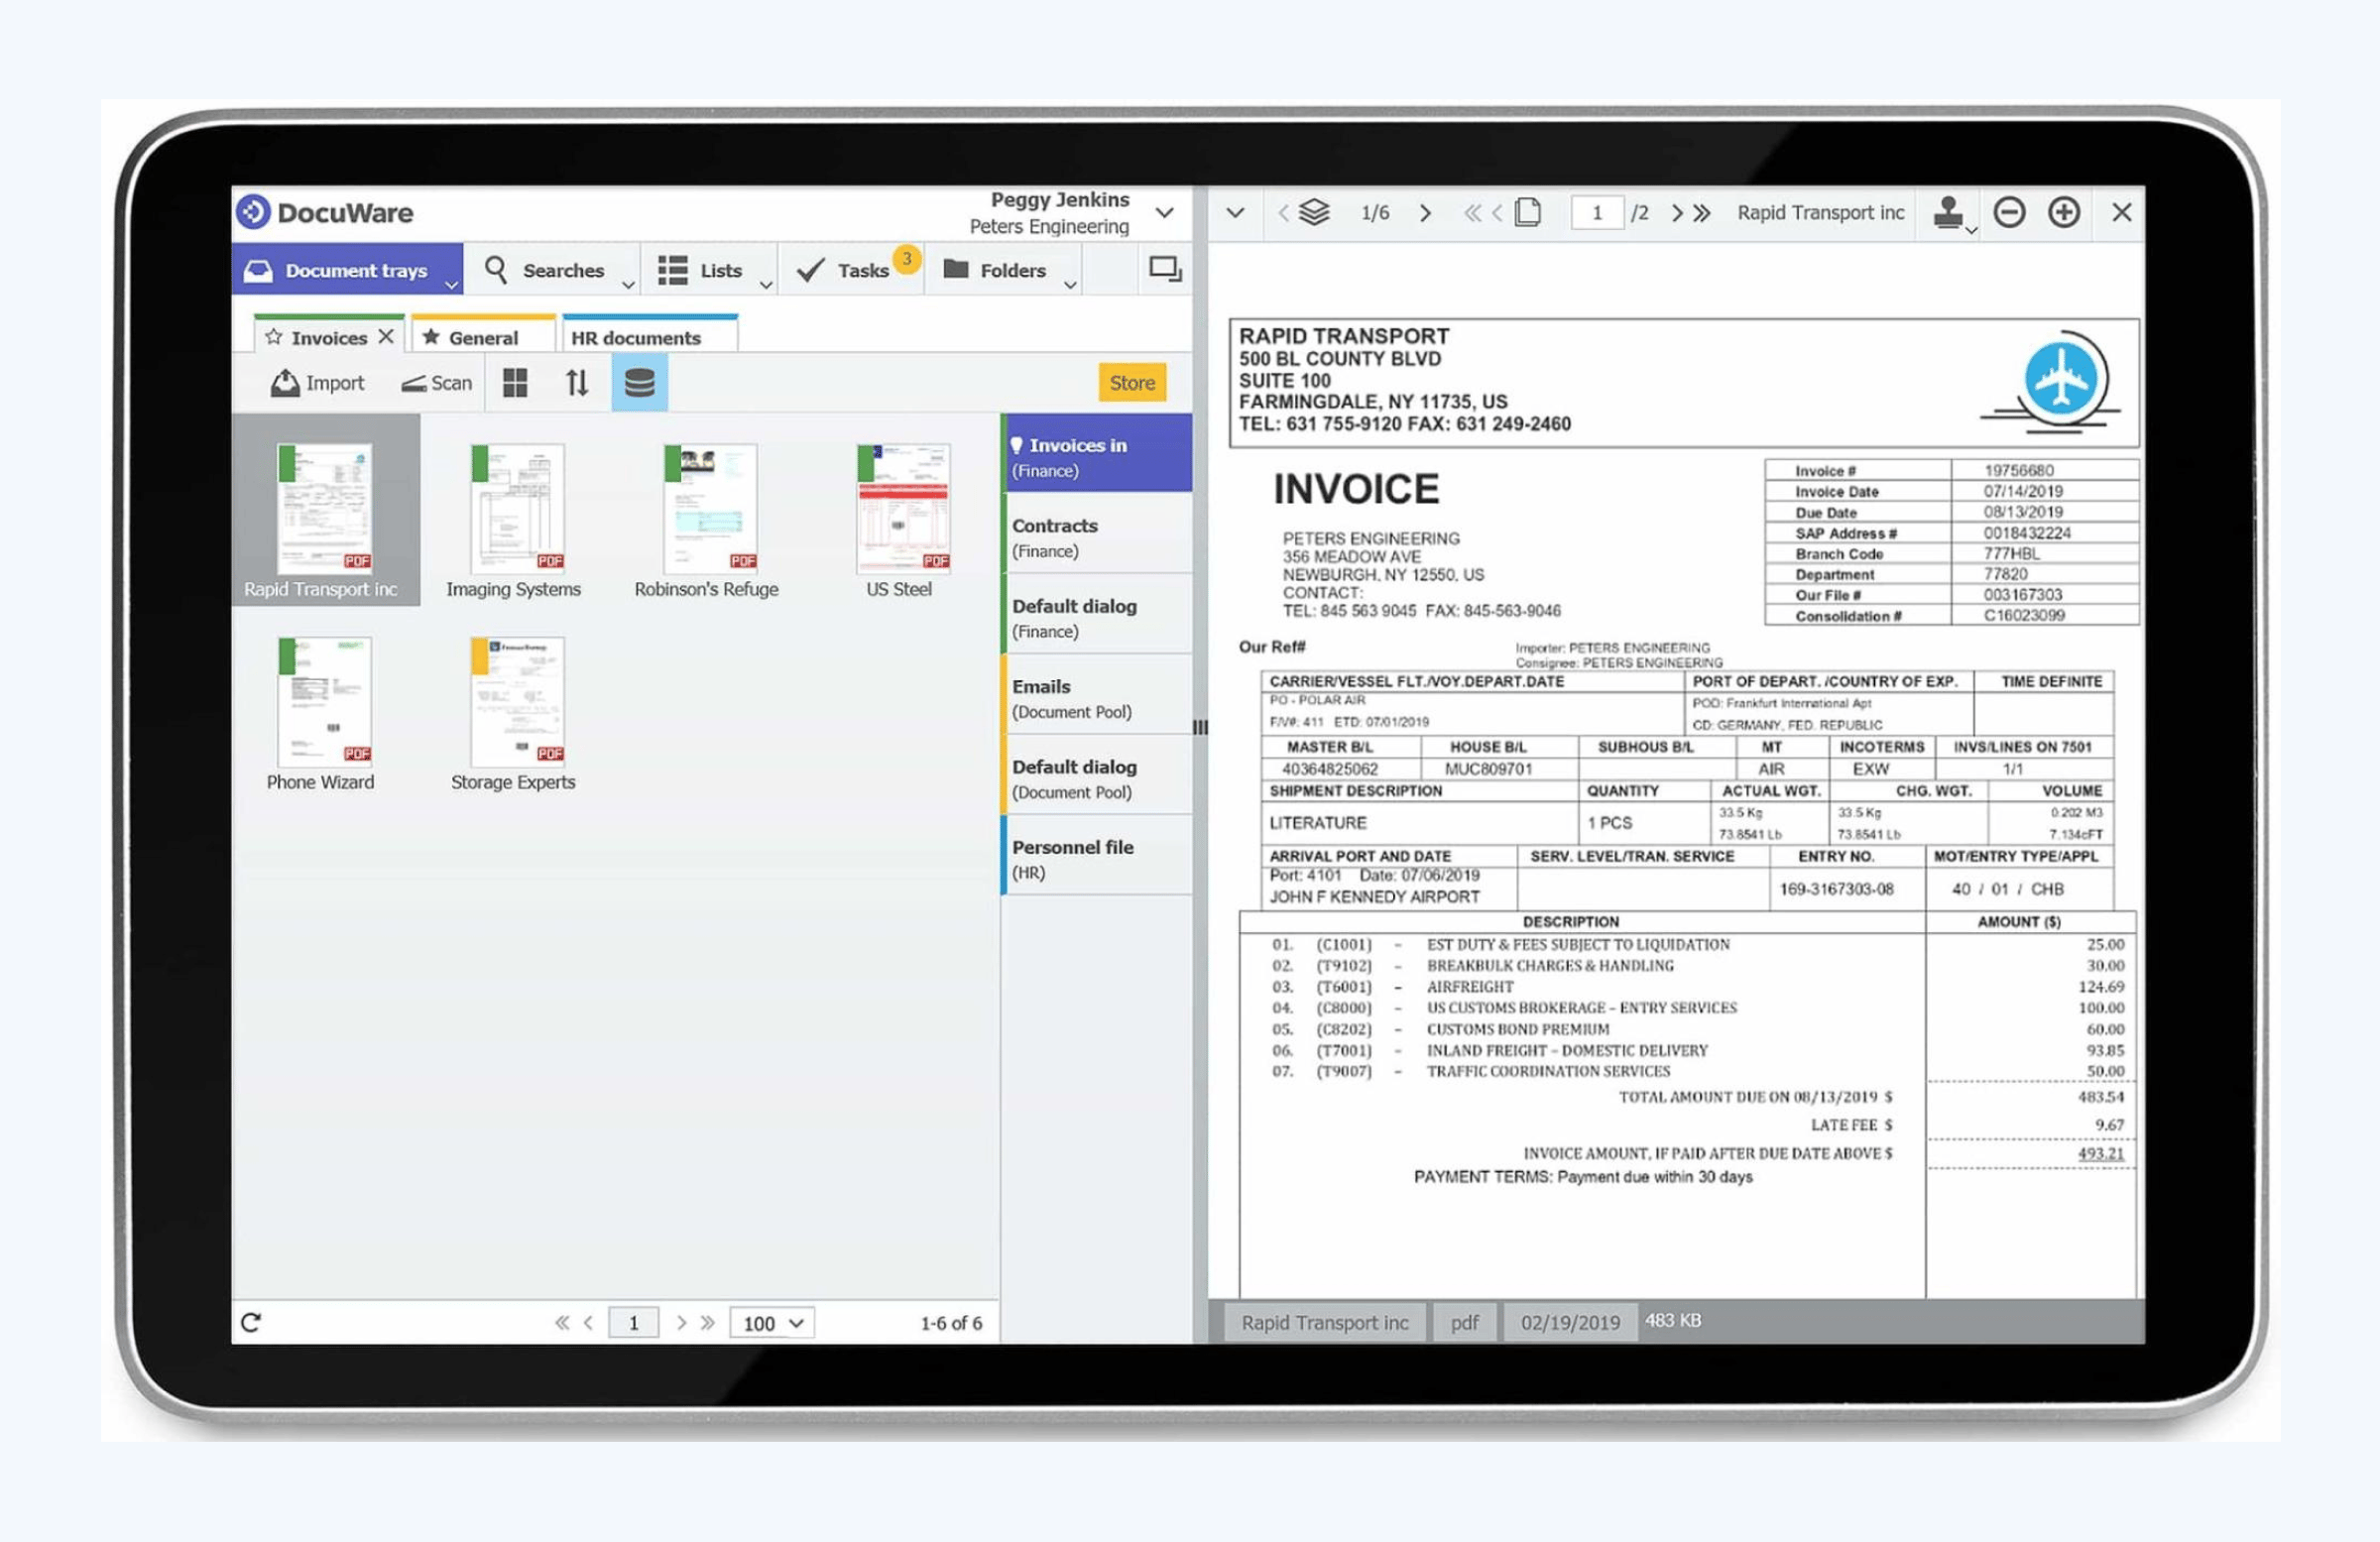Start a scan with the Scan icon
The height and width of the screenshot is (1542, 2380).
click(x=413, y=384)
